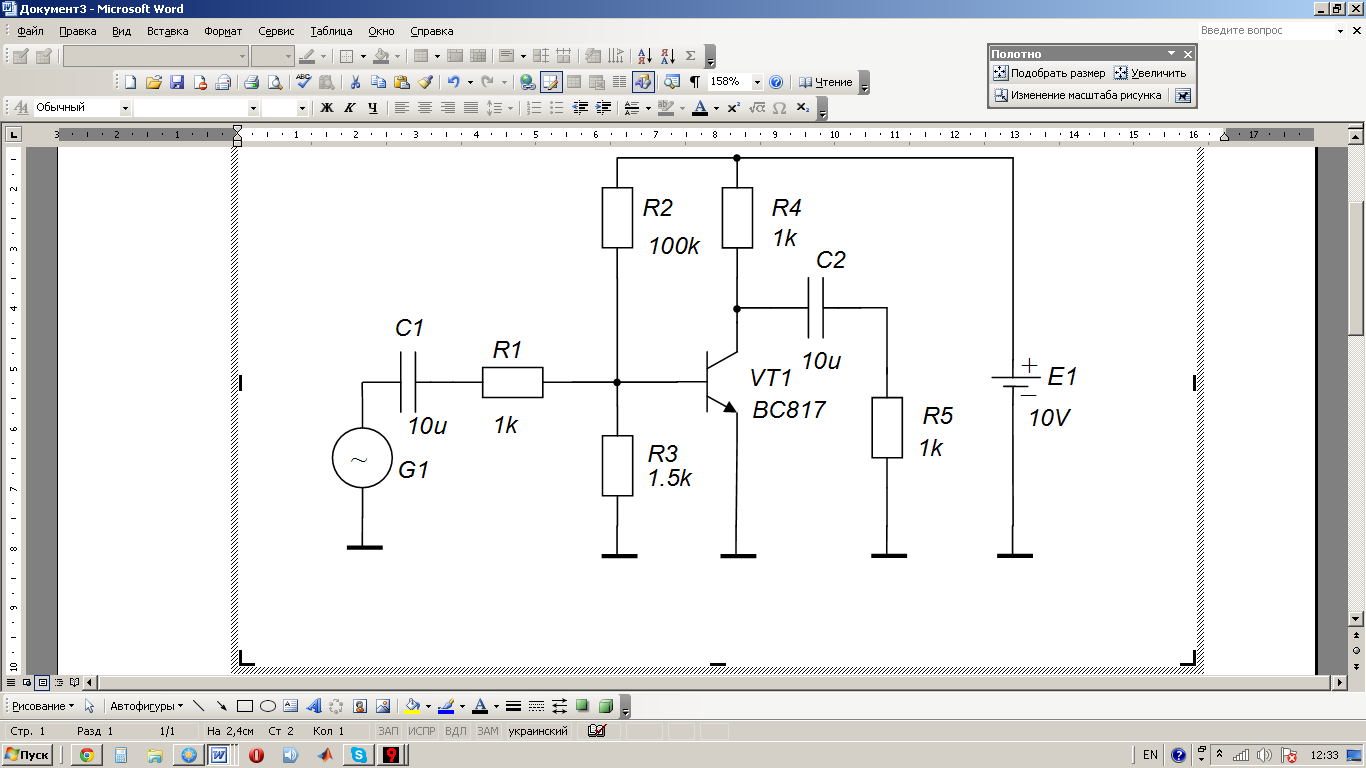Insert hyperlink globe icon

click(x=527, y=82)
